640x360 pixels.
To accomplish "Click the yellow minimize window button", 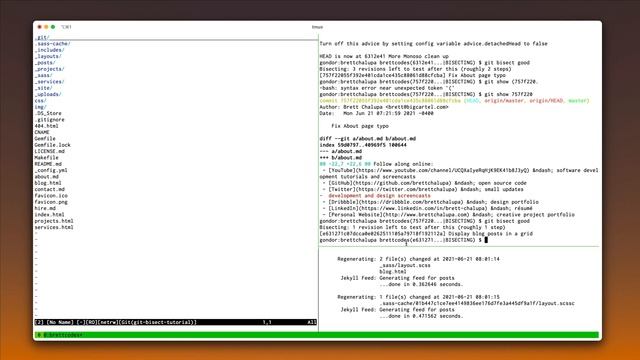I will click(46, 27).
